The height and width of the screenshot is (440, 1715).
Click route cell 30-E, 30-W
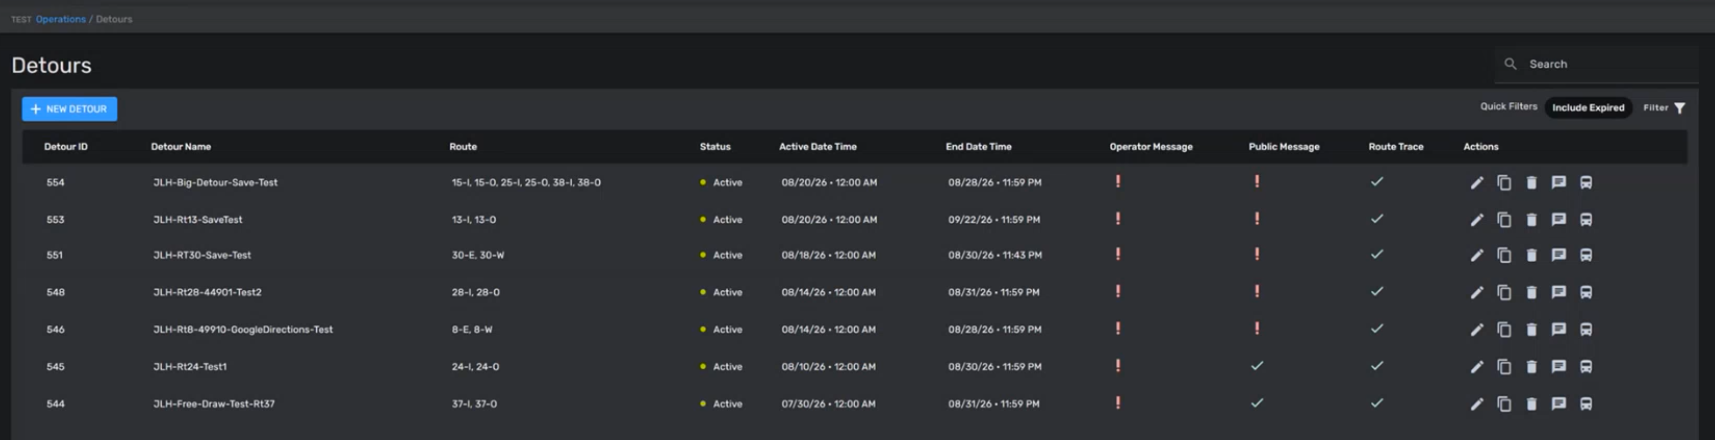pos(478,256)
